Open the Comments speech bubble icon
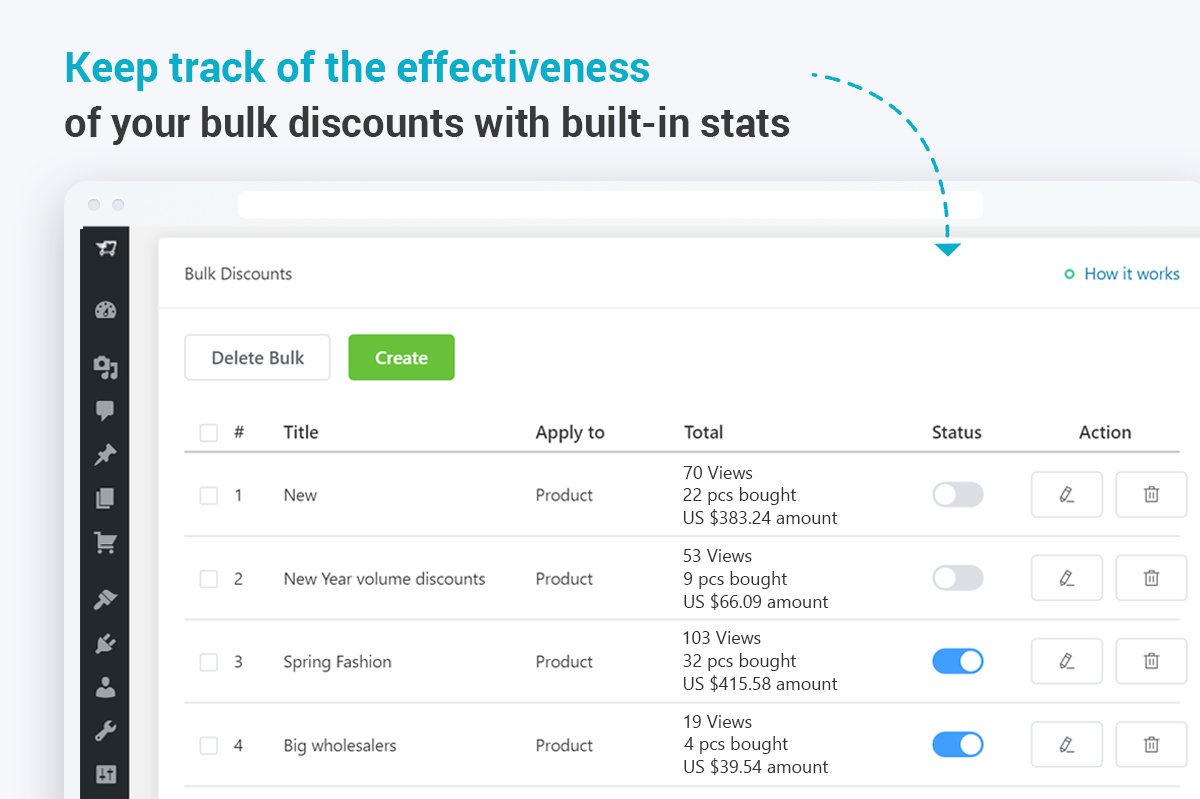Screen dimensions: 1200x799 click(105, 410)
